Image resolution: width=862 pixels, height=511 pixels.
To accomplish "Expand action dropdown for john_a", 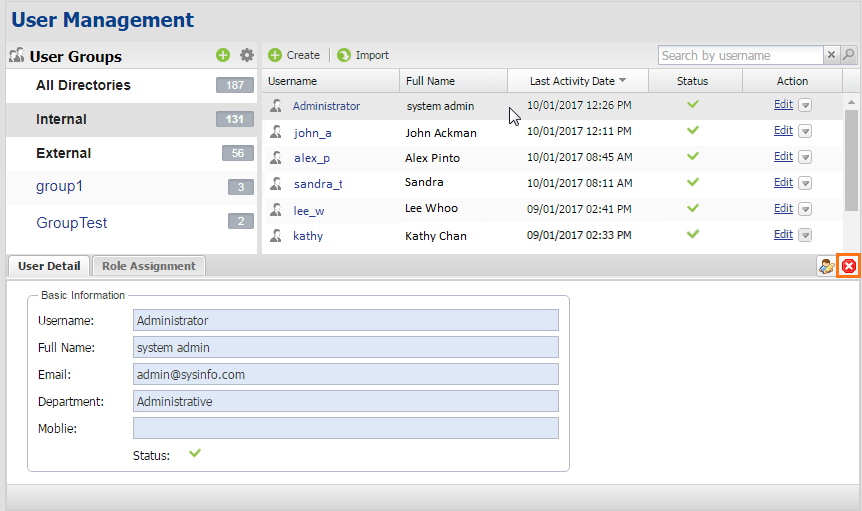I will pos(805,131).
